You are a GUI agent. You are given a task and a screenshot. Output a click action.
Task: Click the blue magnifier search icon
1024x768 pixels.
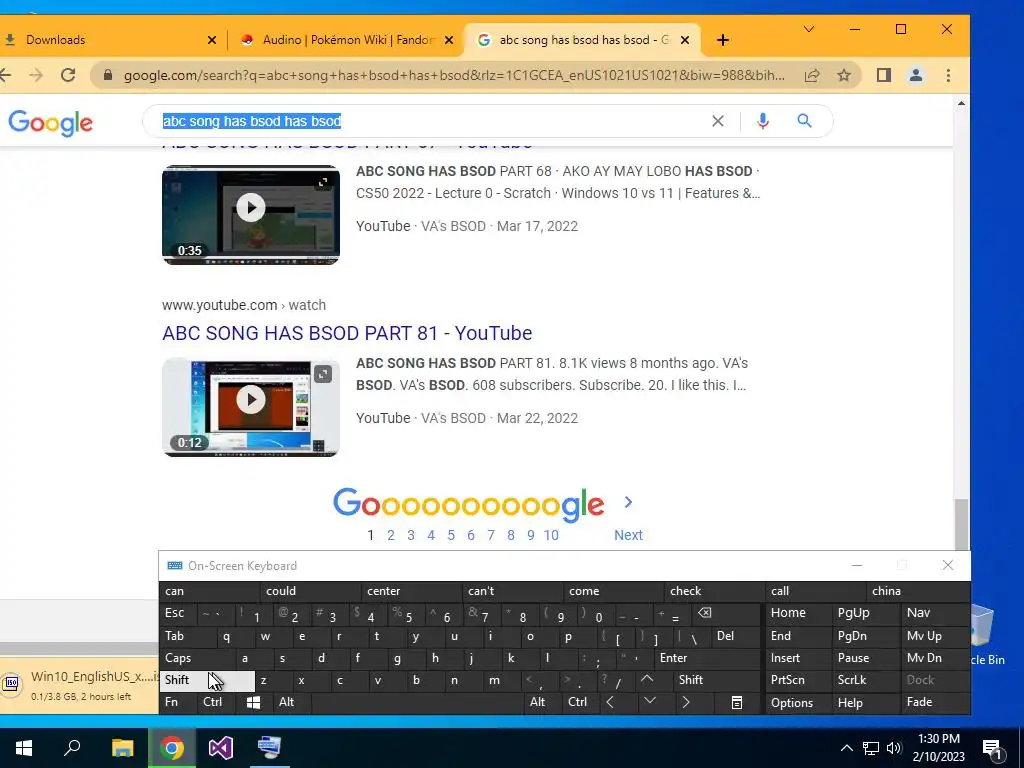pyautogui.click(x=804, y=121)
